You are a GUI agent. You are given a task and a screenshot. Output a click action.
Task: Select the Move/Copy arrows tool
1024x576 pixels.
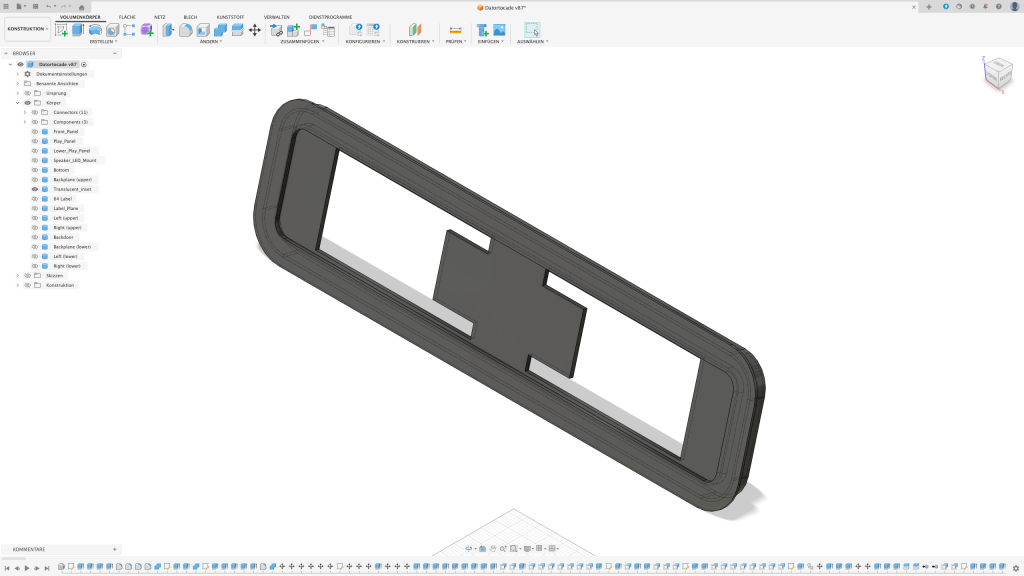254,30
